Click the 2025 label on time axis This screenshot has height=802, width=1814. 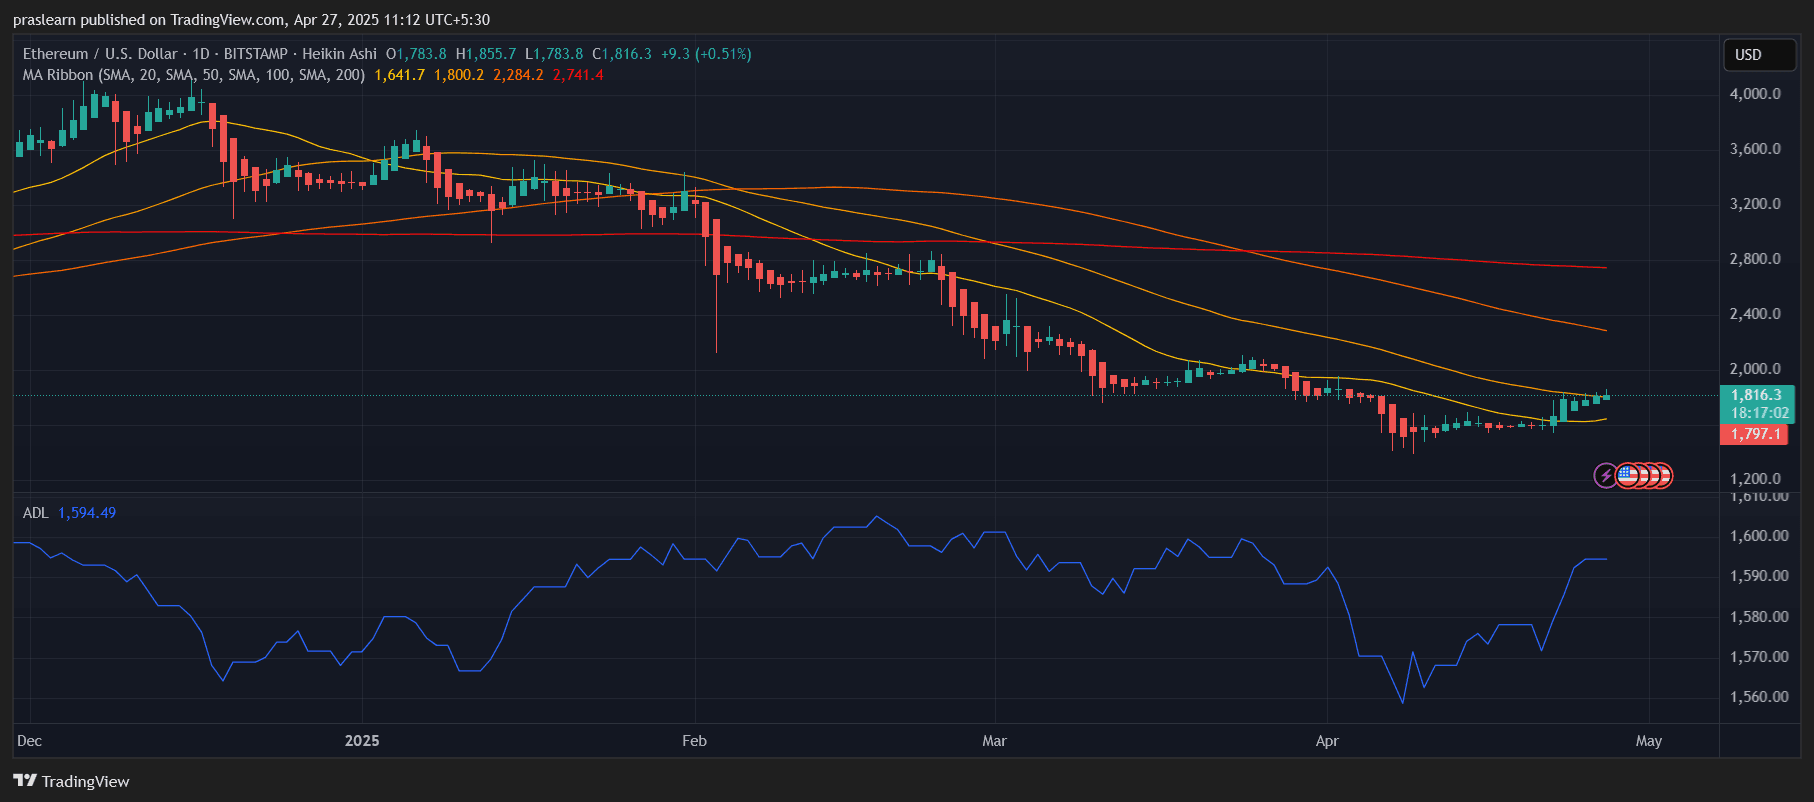pos(362,741)
